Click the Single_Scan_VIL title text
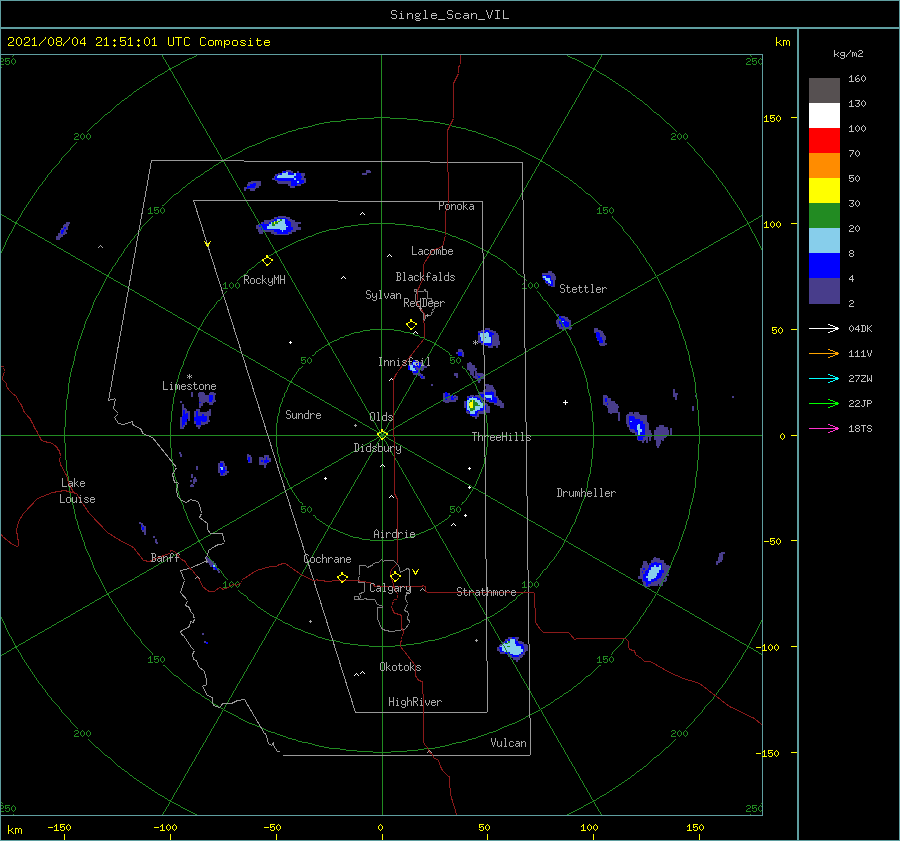The image size is (900, 841). pos(449,15)
